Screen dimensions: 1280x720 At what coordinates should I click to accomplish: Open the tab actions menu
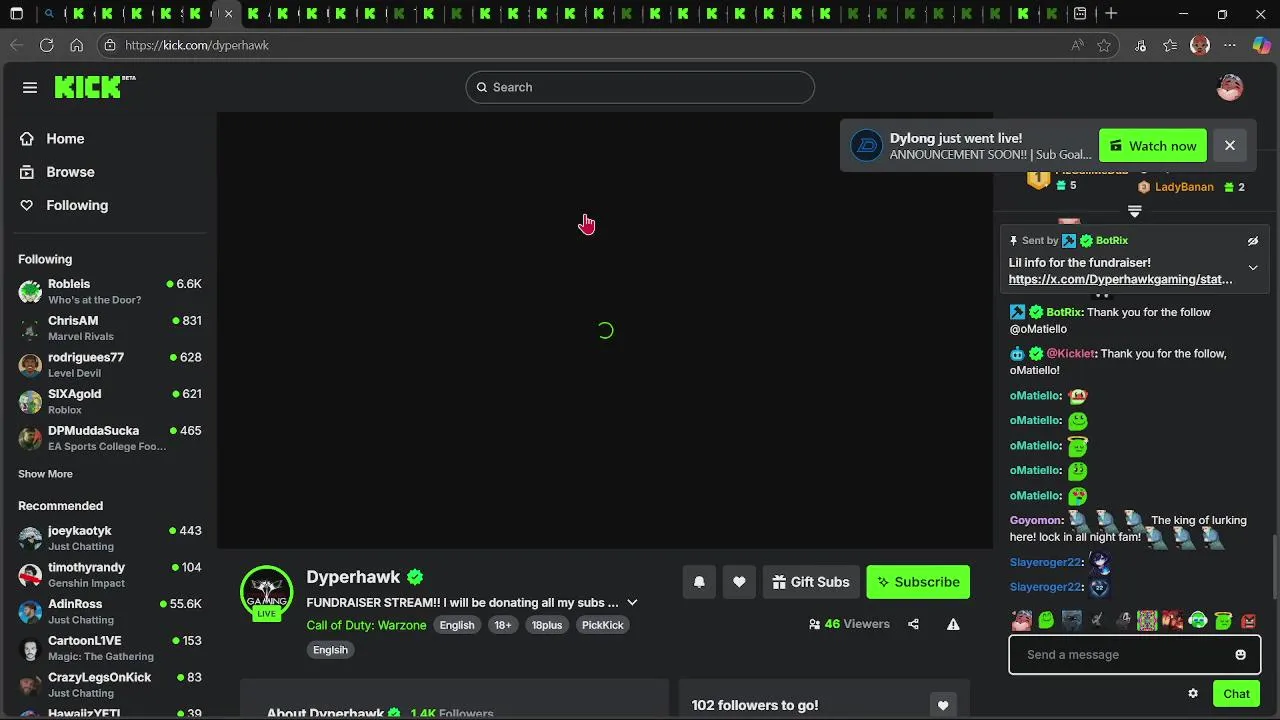point(16,14)
